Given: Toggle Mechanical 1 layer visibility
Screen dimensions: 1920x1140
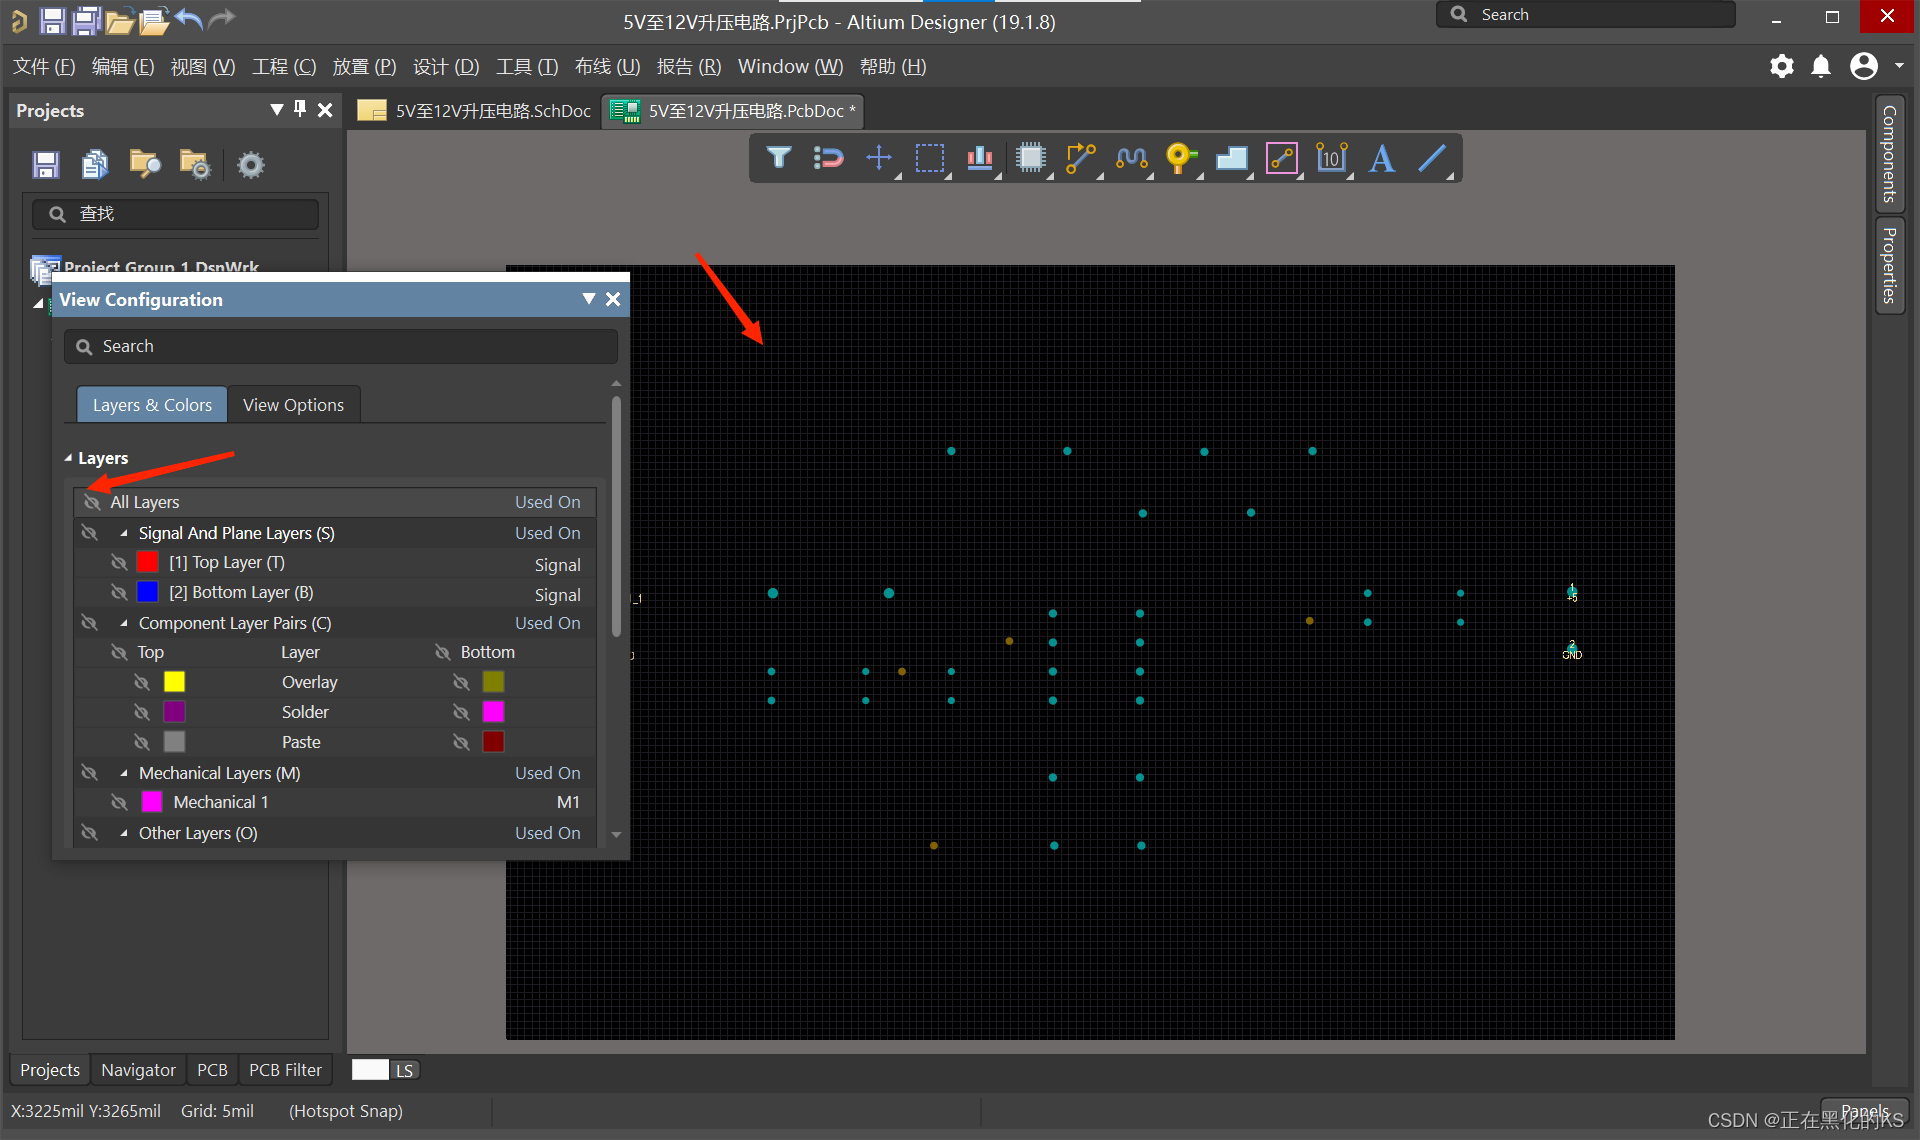Looking at the screenshot, I should click(x=119, y=802).
